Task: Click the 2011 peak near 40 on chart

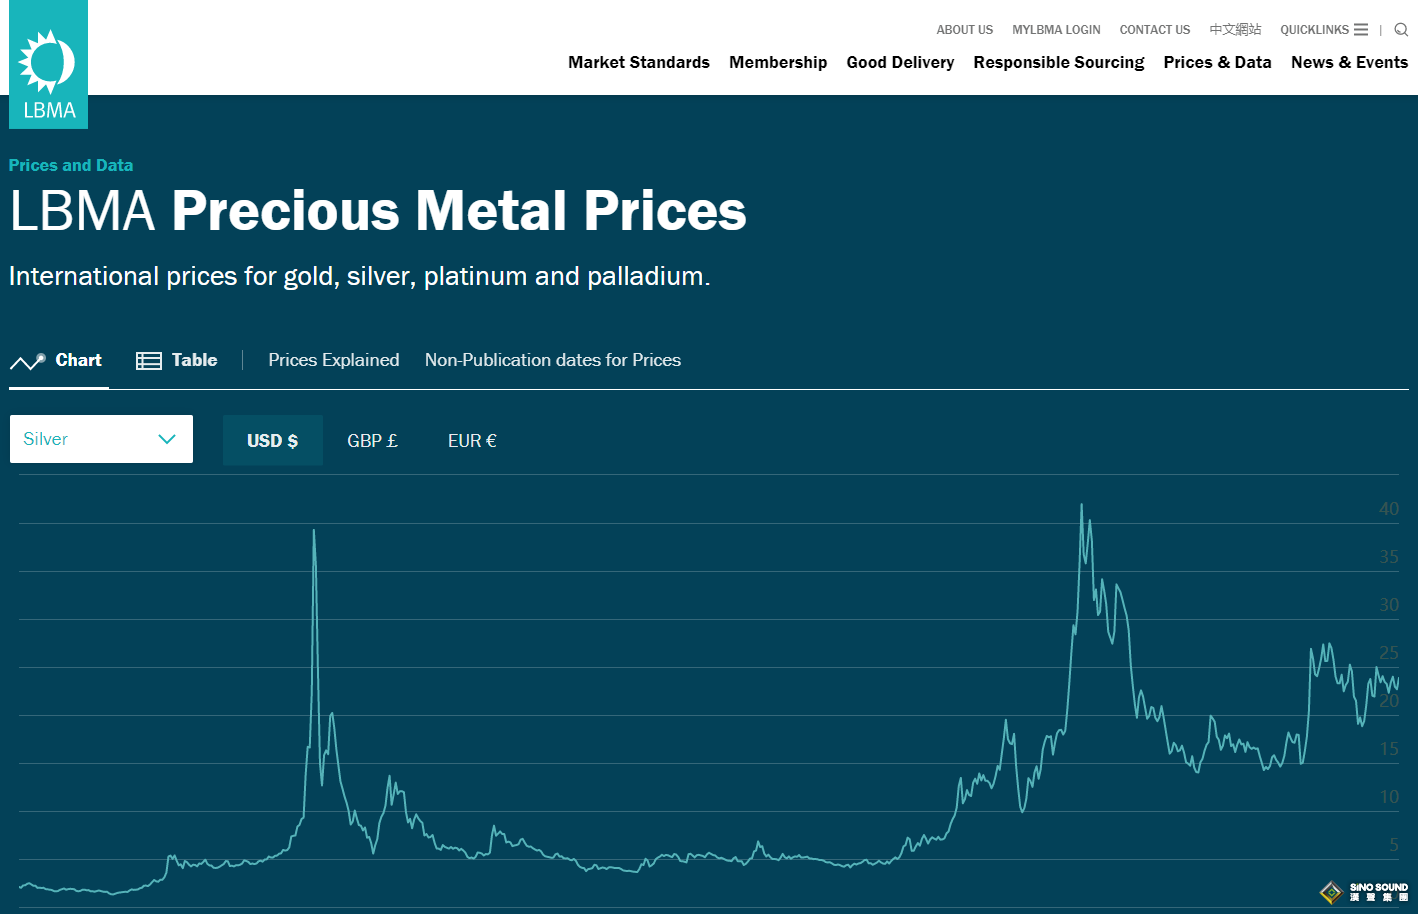Action: (x=1081, y=506)
